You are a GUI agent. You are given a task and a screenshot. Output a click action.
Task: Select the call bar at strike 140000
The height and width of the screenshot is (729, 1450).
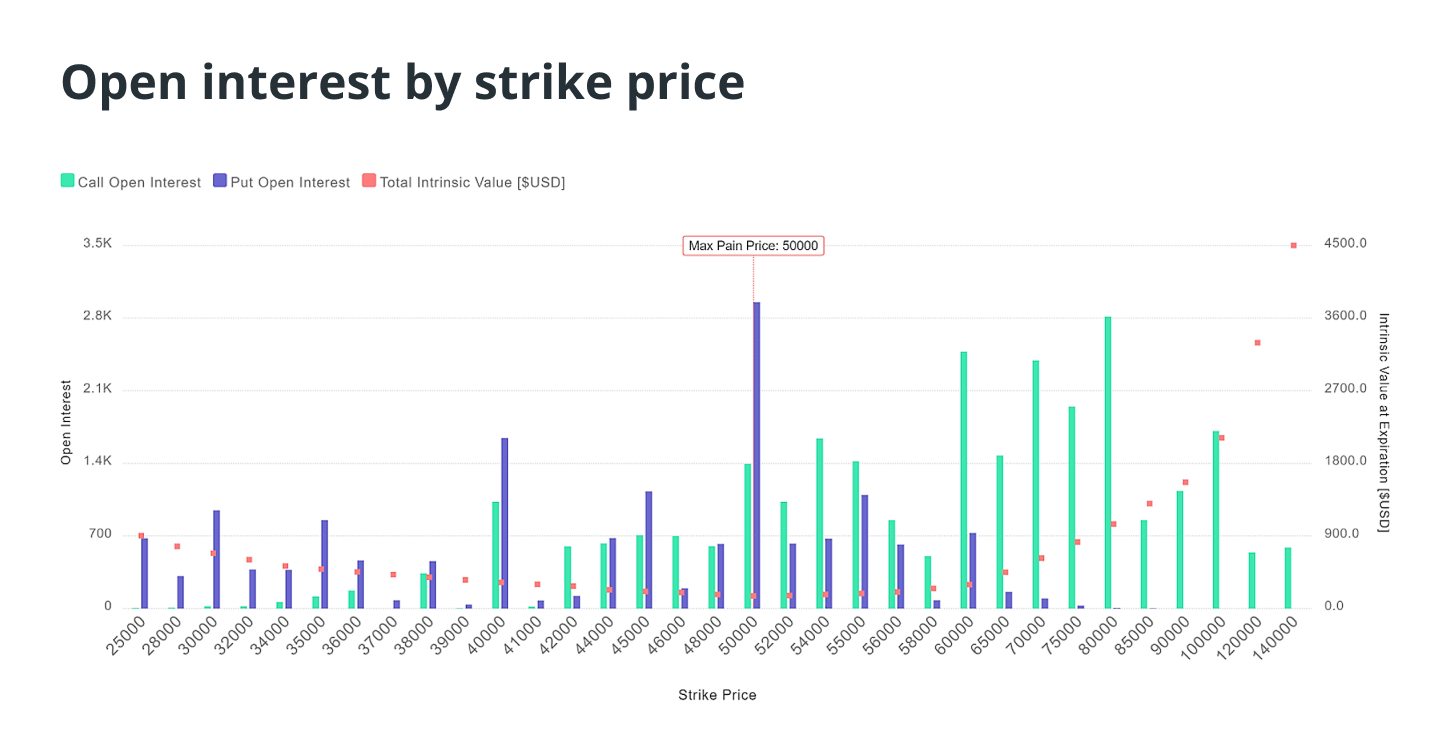point(1288,578)
